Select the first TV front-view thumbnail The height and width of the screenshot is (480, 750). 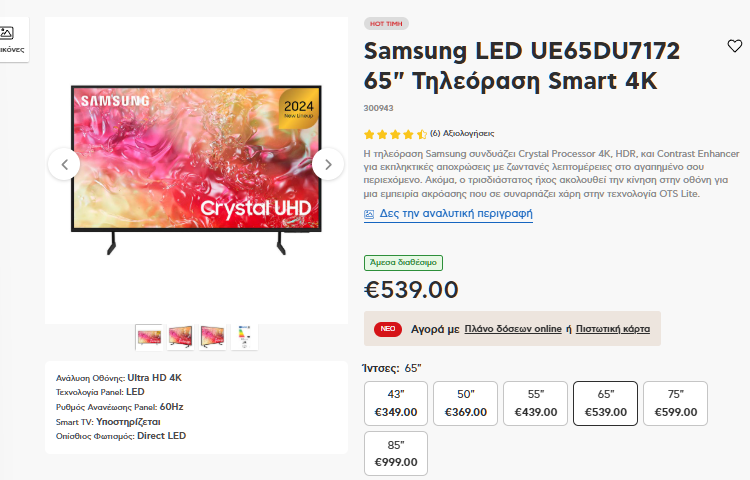click(149, 337)
